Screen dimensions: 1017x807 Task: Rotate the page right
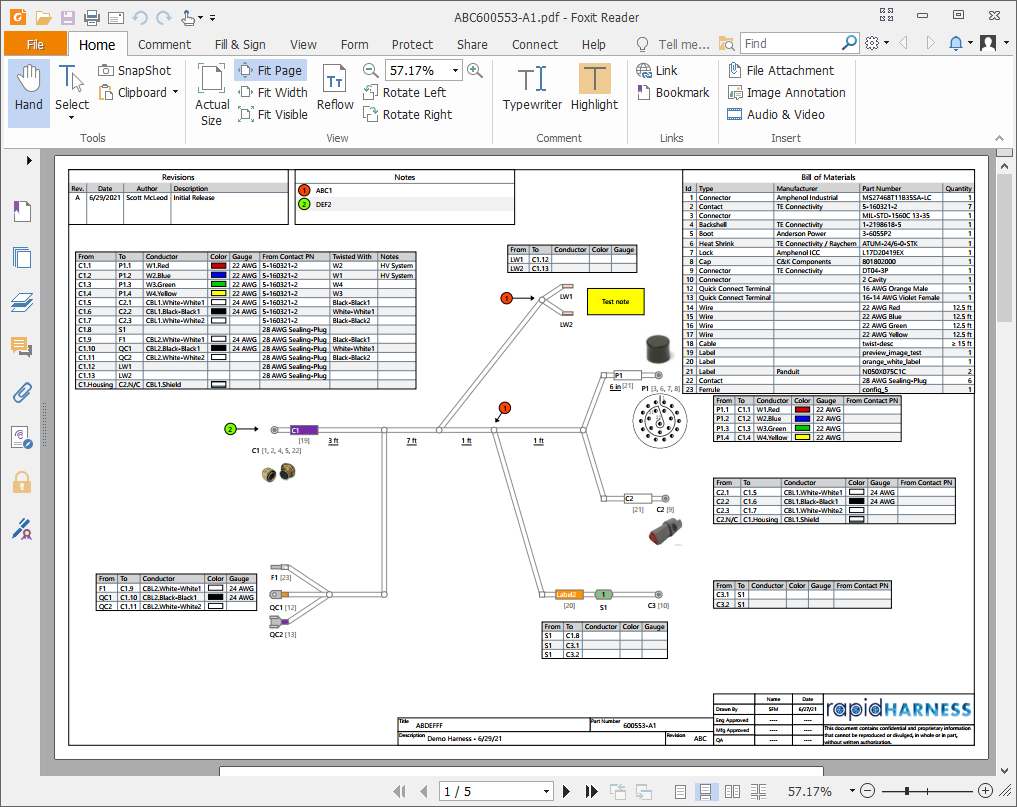408,114
